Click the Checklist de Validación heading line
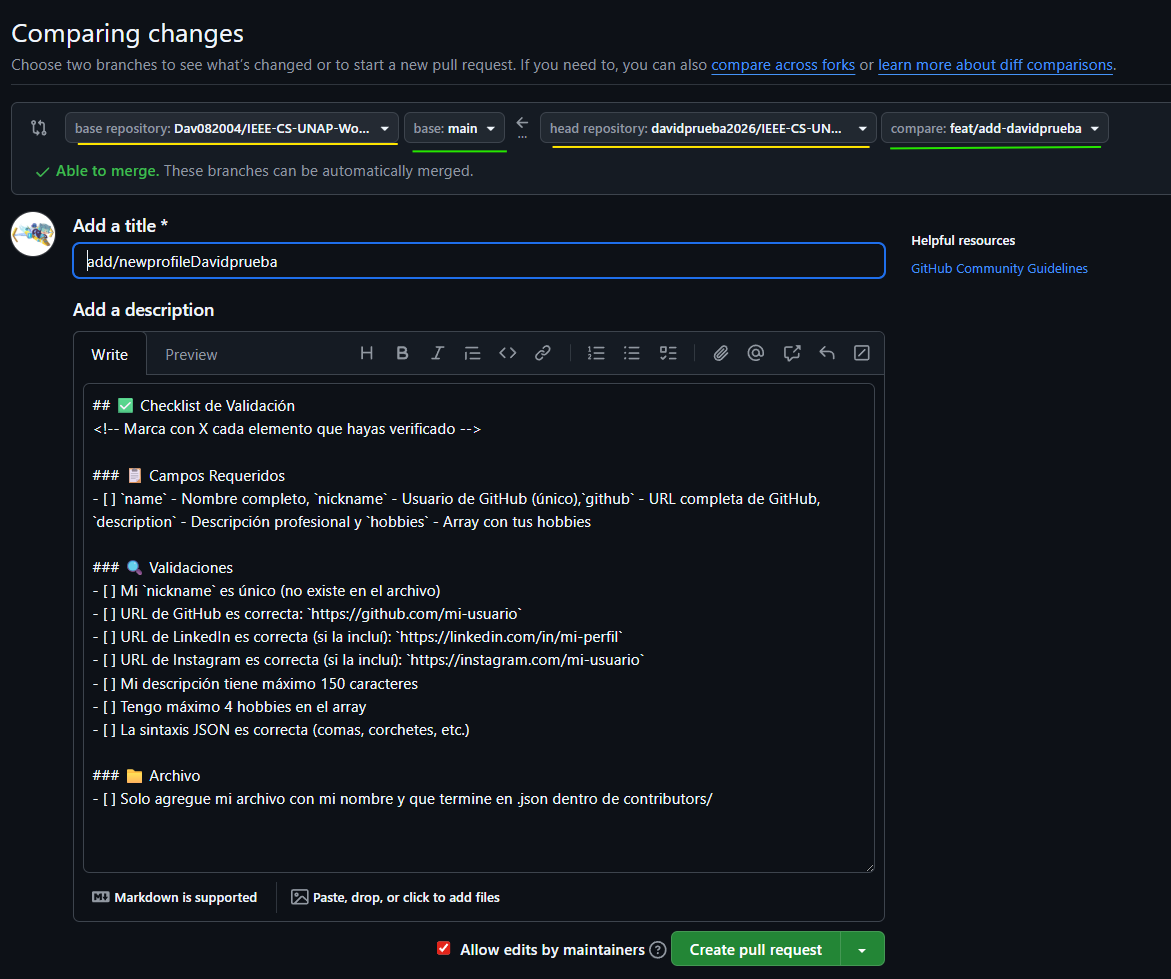This screenshot has height=979, width=1171. tap(194, 405)
